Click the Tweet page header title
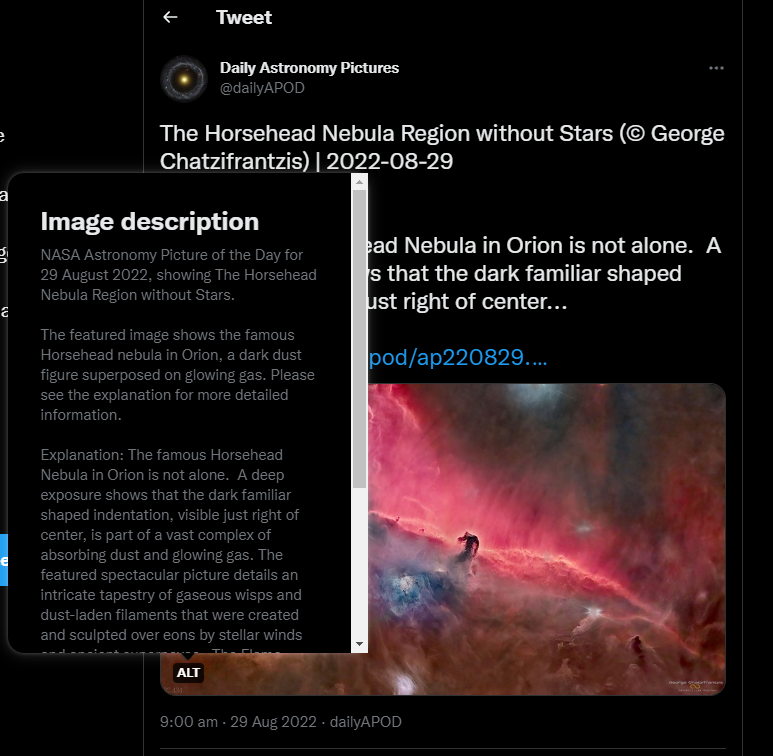Image resolution: width=773 pixels, height=756 pixels. (244, 17)
